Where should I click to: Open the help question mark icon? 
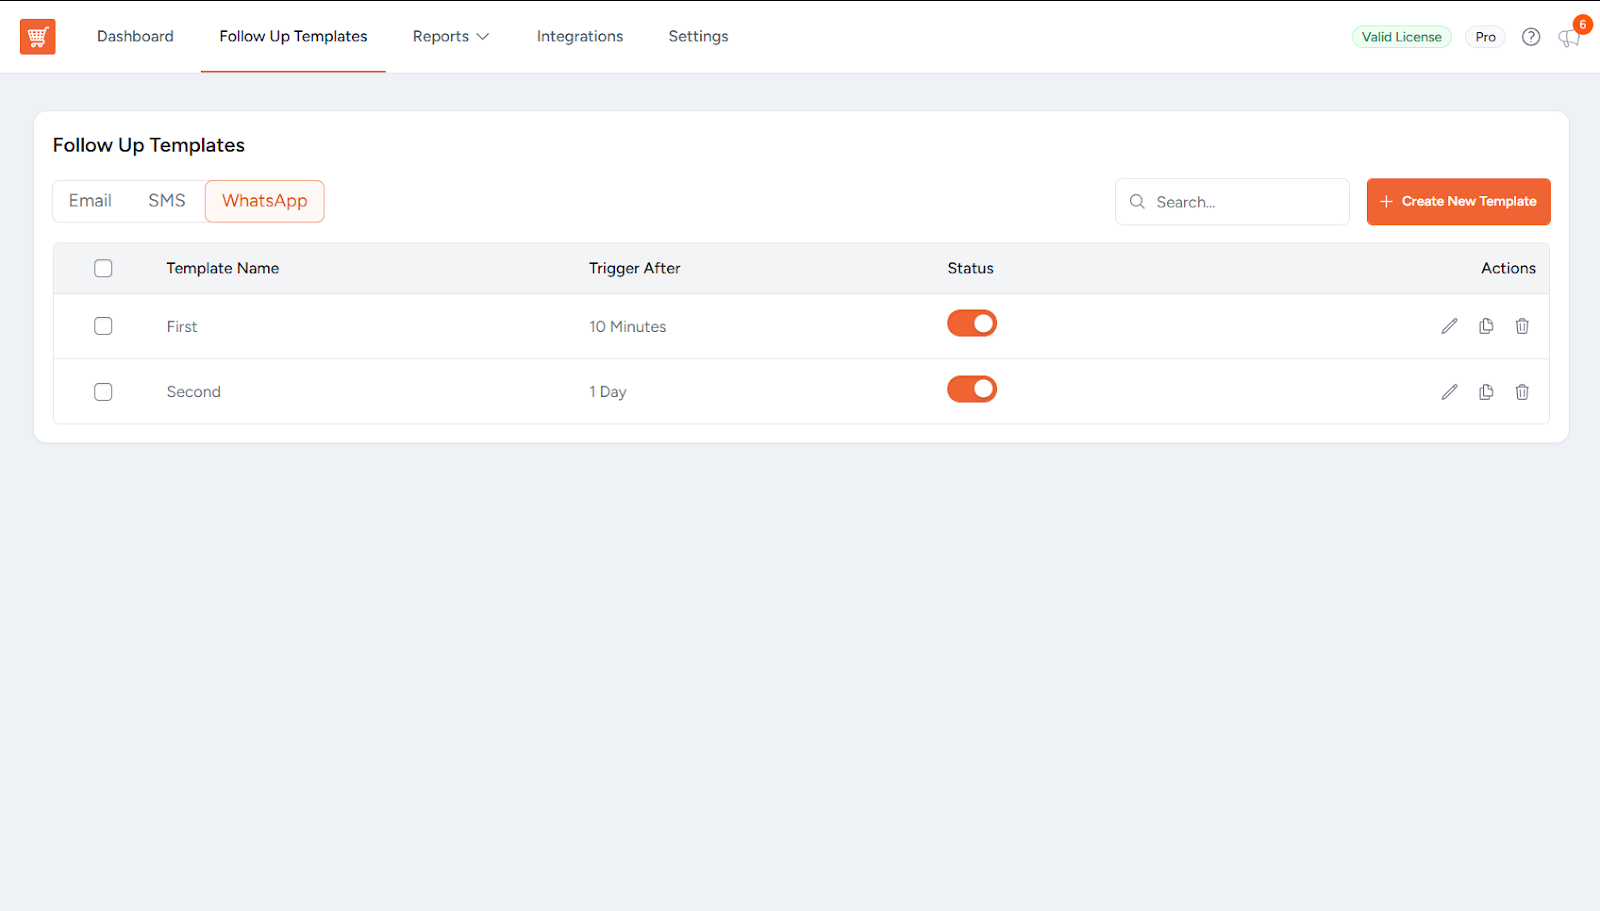tap(1531, 36)
